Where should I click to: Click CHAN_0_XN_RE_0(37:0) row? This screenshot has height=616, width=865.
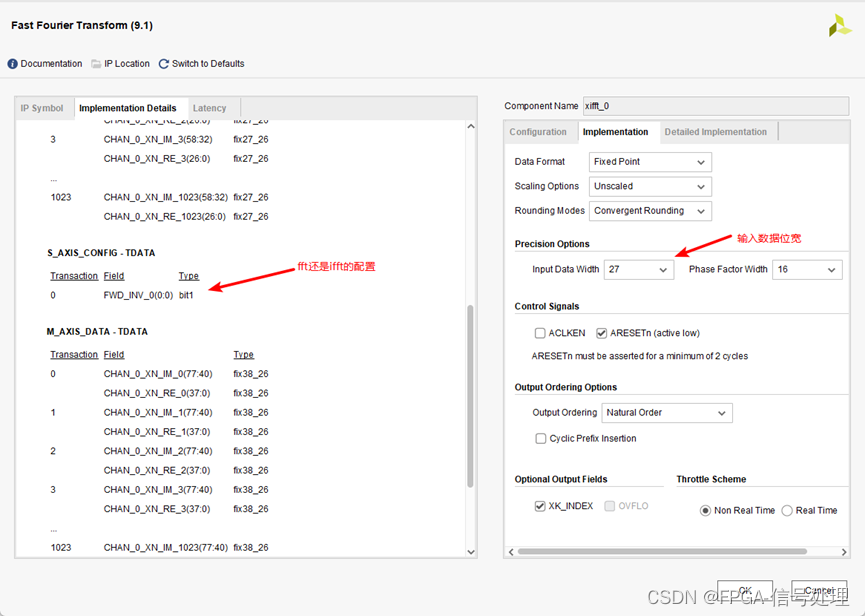[157, 393]
